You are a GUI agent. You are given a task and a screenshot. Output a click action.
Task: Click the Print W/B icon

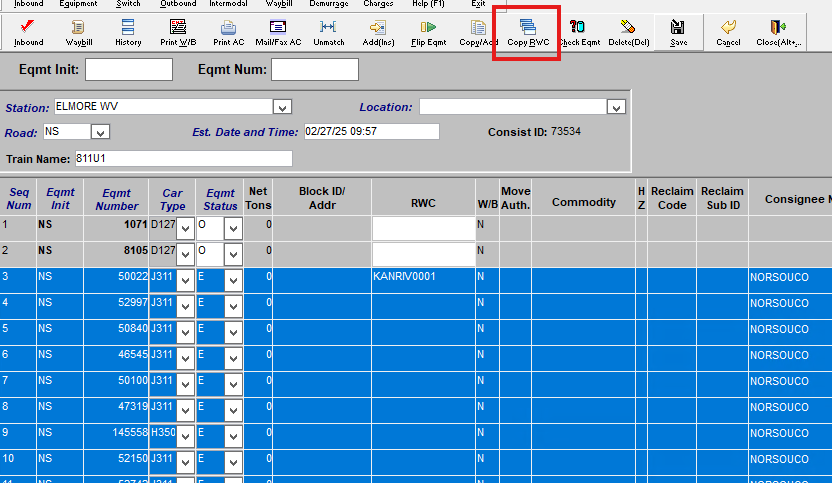click(178, 32)
